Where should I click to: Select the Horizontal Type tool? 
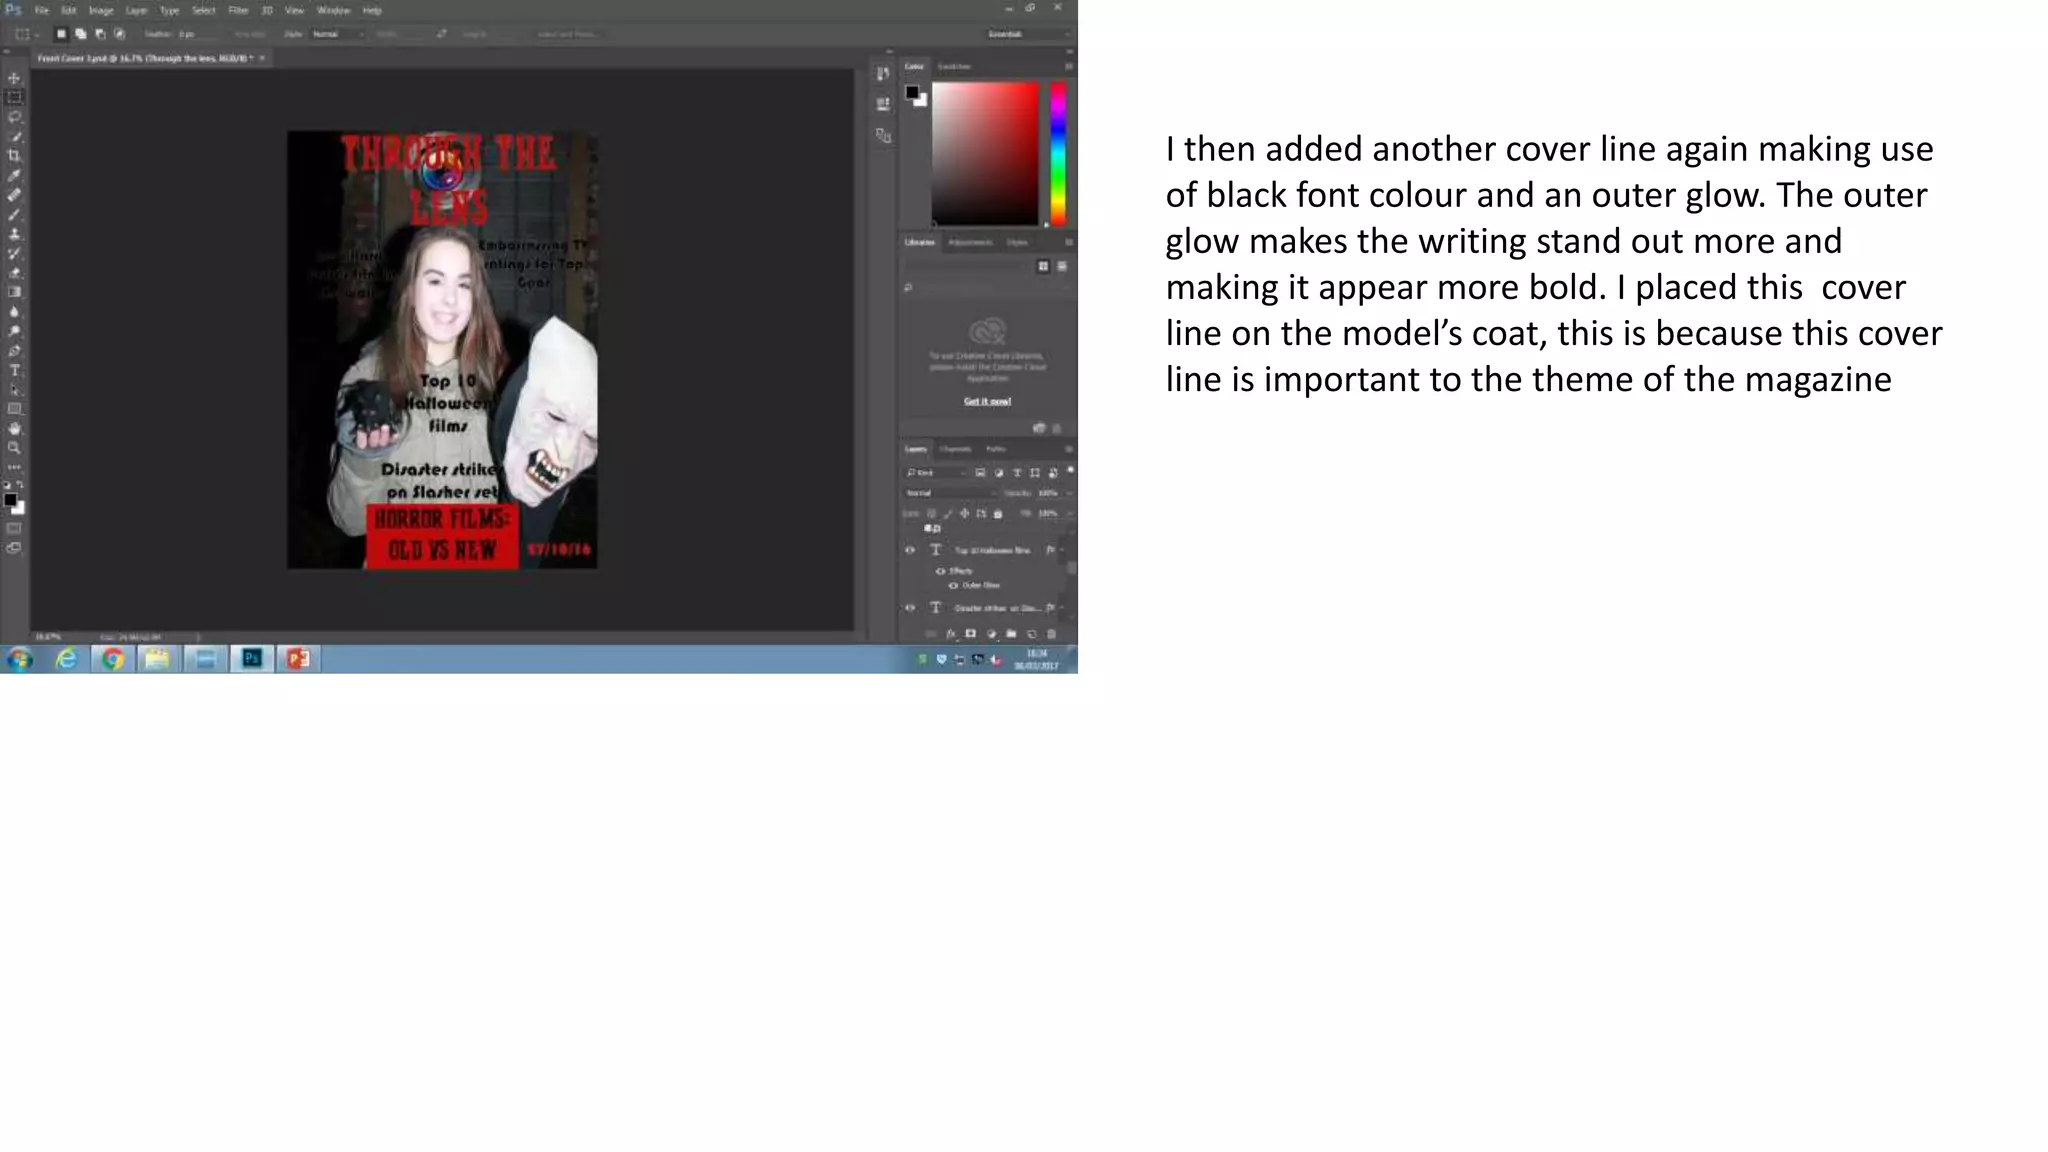(x=14, y=370)
